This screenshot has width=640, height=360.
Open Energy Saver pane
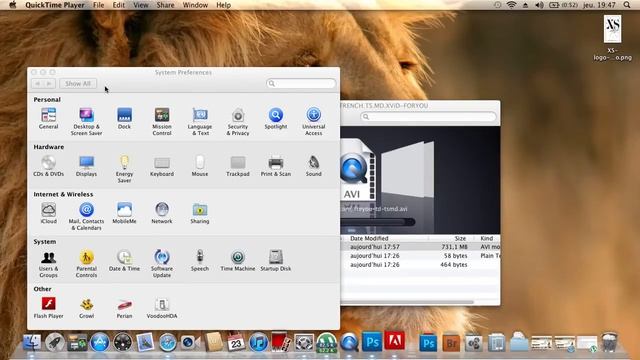click(124, 169)
